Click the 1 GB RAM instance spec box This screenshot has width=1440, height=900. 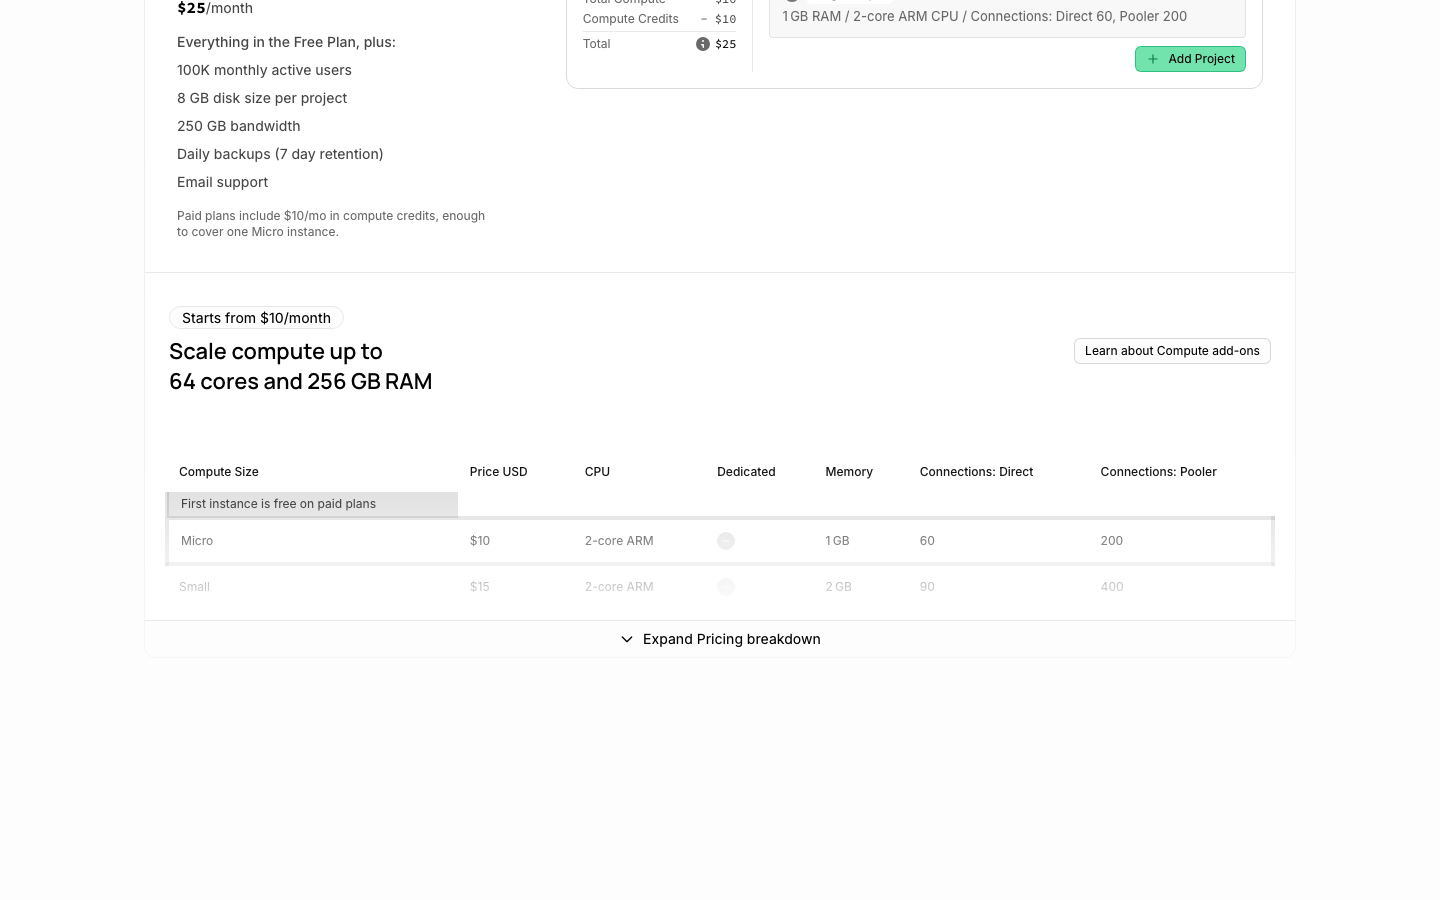(1007, 17)
